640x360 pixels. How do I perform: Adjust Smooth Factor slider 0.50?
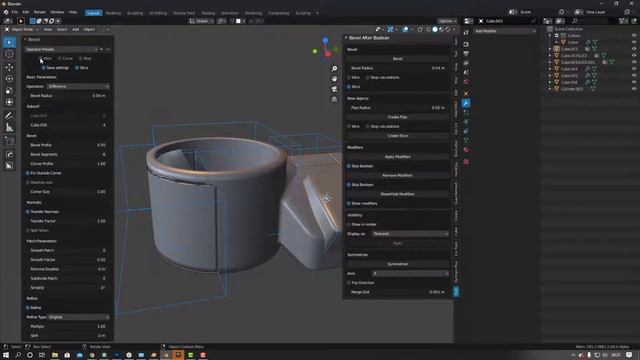click(x=68, y=260)
